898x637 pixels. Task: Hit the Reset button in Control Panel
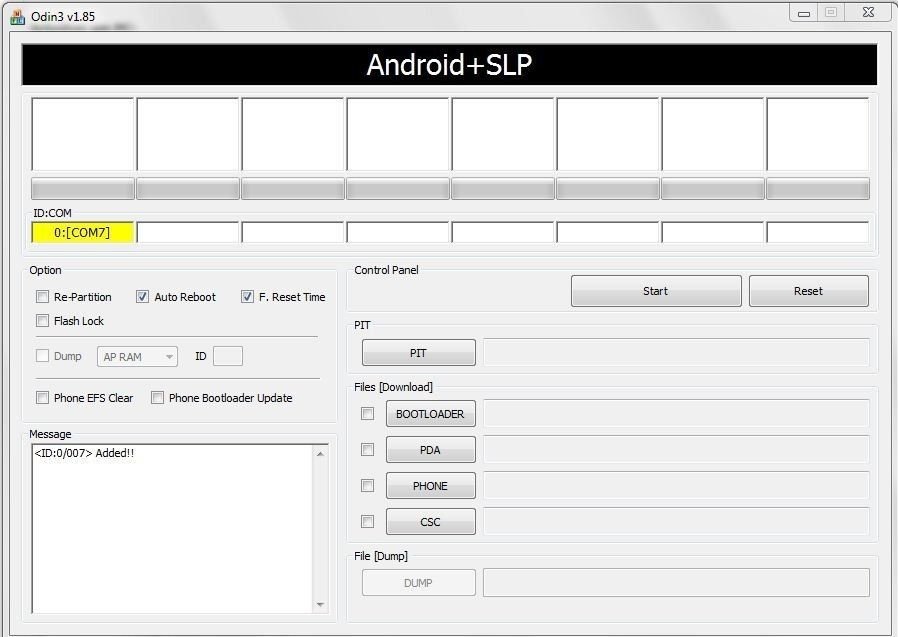tap(809, 291)
